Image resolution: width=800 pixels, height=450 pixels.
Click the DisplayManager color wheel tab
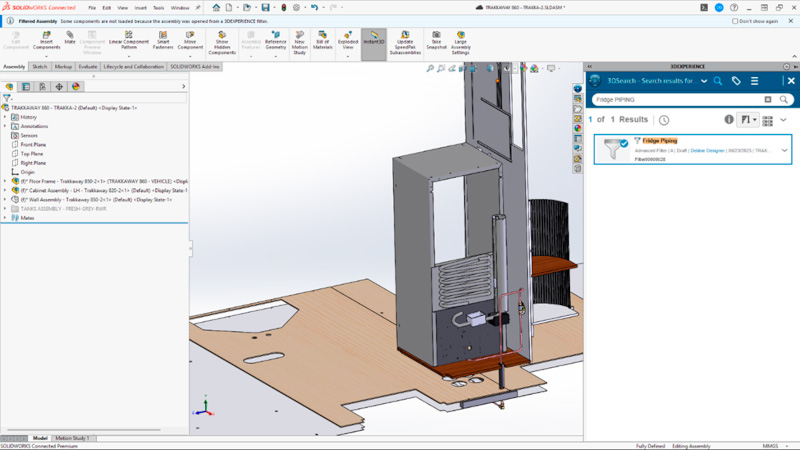(76, 87)
